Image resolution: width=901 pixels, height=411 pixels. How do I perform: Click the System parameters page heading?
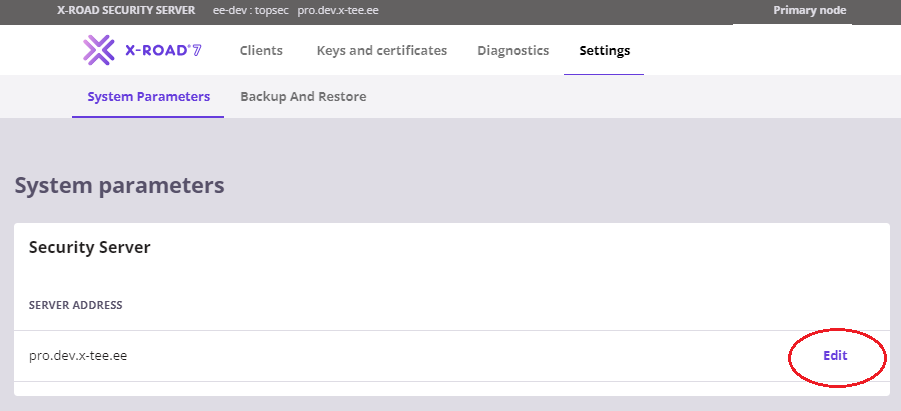click(119, 185)
